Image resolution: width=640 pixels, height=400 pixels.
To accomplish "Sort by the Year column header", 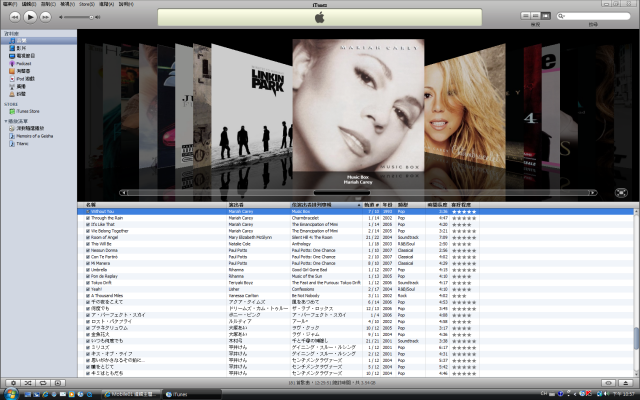I will (x=388, y=205).
